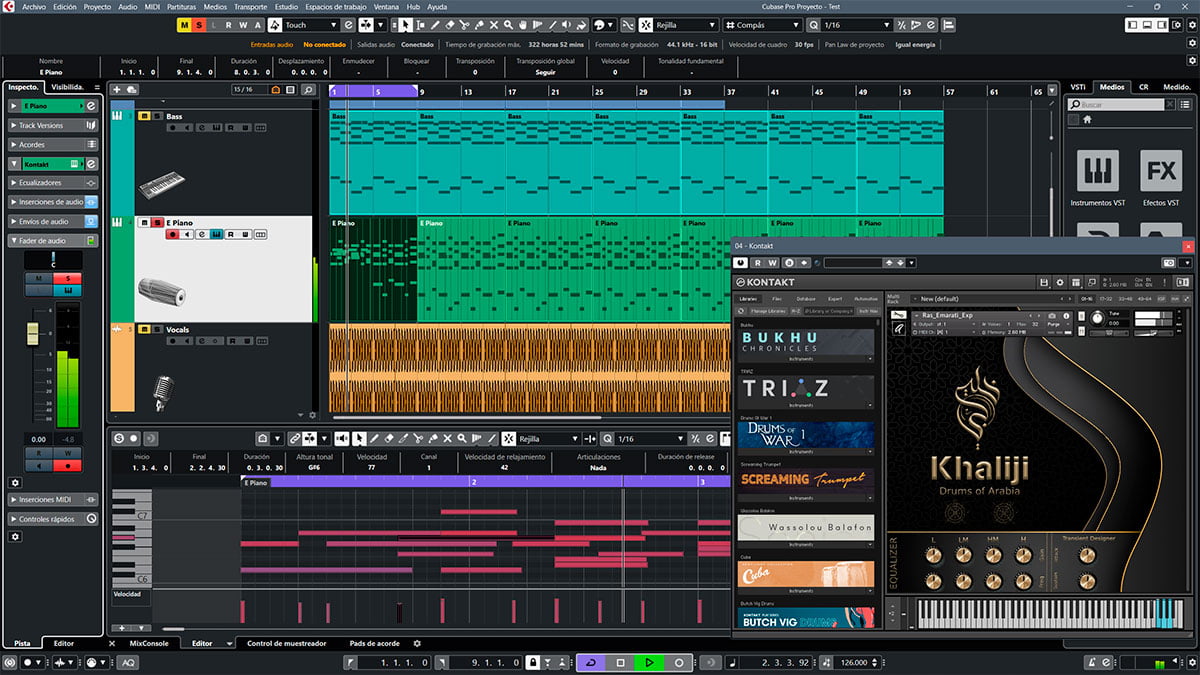This screenshot has width=1200, height=675.
Task: Click the Instrumentos VST keyboard icon
Action: (x=1097, y=170)
